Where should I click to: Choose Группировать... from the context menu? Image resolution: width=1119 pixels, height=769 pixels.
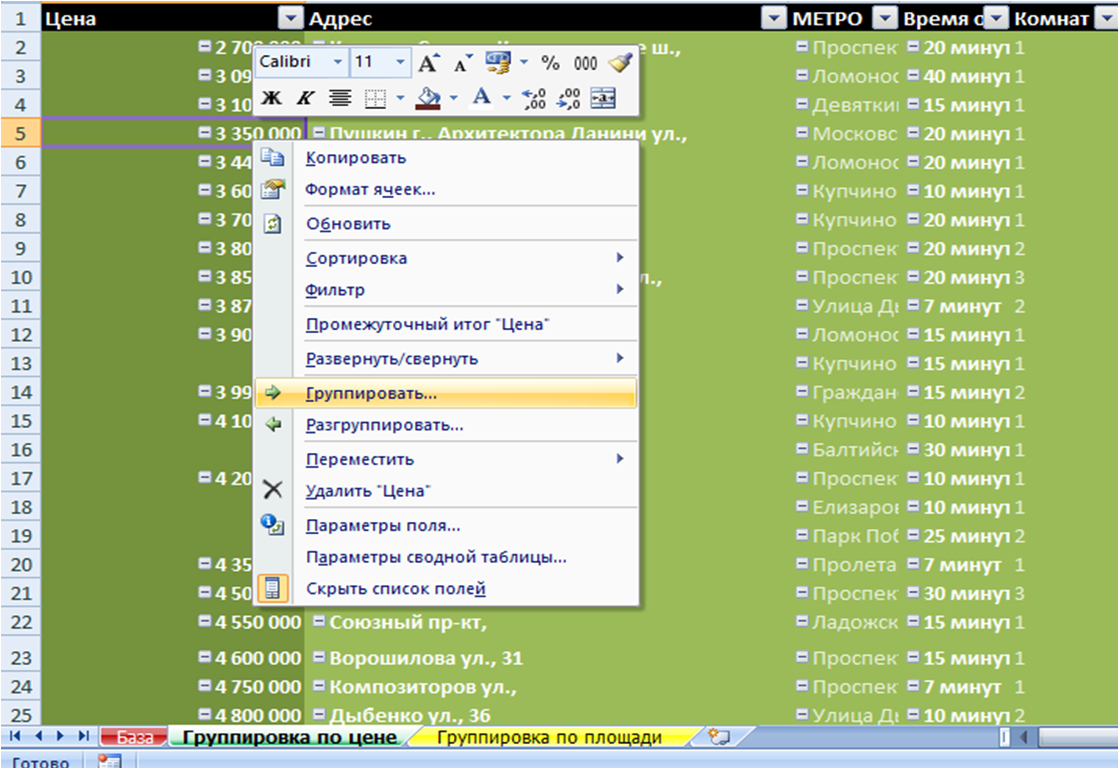tap(371, 393)
